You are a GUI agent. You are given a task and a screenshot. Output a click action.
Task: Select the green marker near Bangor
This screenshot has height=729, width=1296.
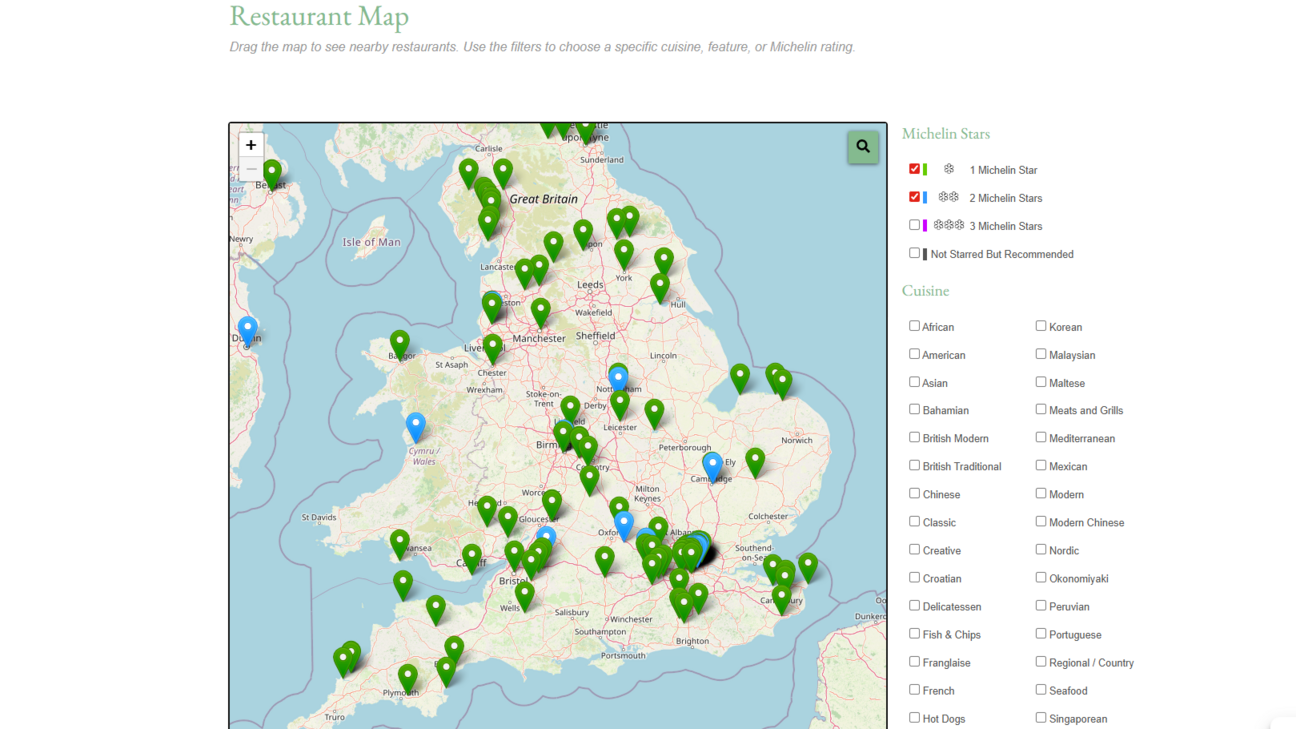point(399,343)
